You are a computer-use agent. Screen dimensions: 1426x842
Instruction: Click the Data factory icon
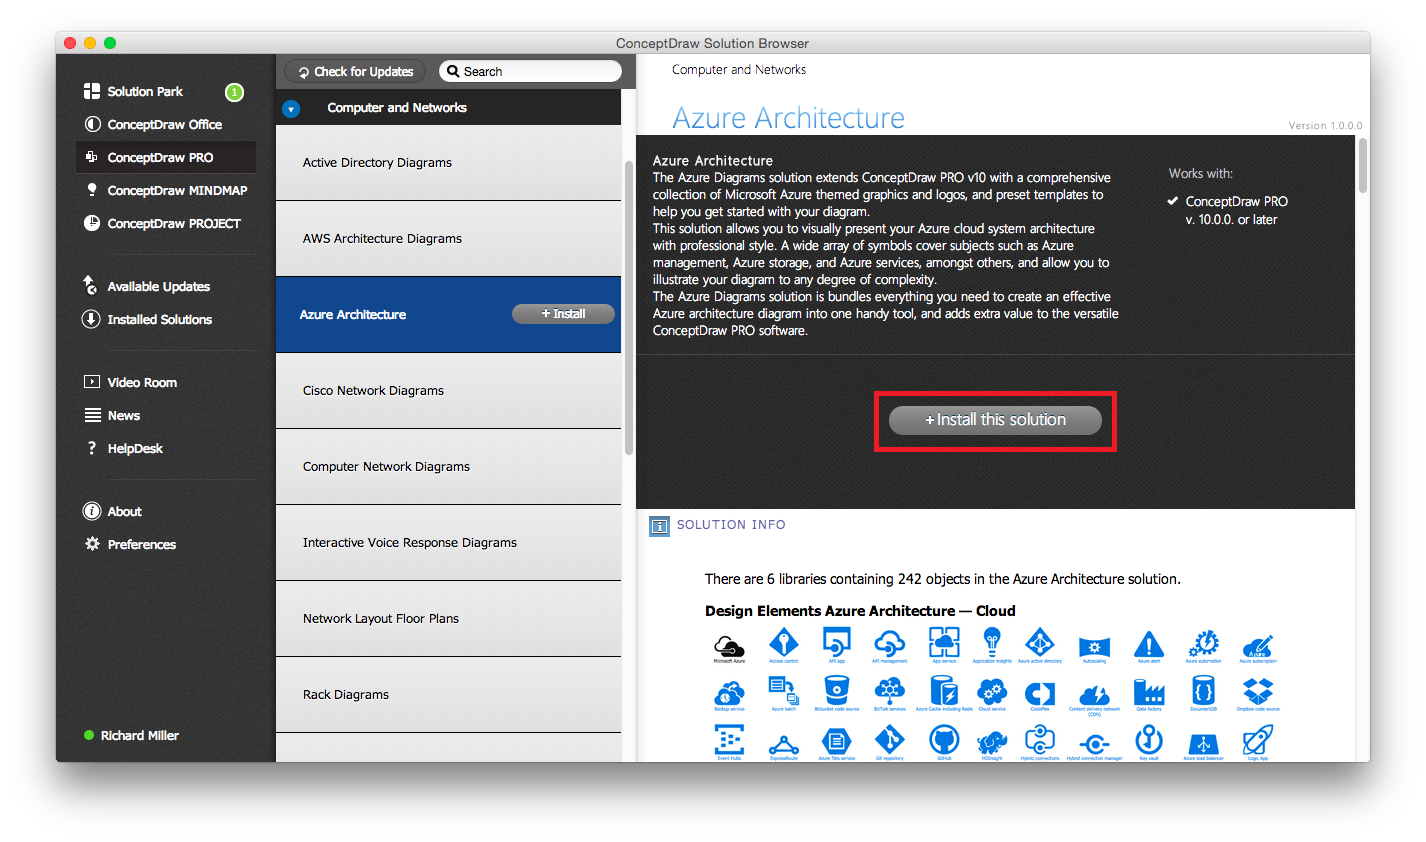[1149, 693]
